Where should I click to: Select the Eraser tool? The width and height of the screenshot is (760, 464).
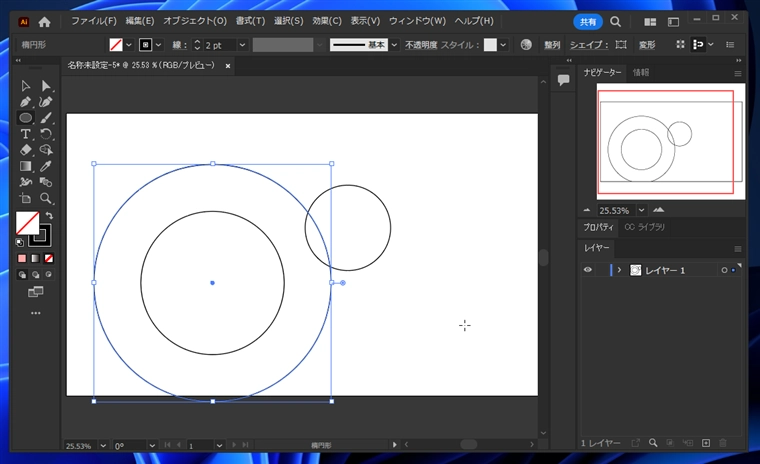(x=25, y=150)
